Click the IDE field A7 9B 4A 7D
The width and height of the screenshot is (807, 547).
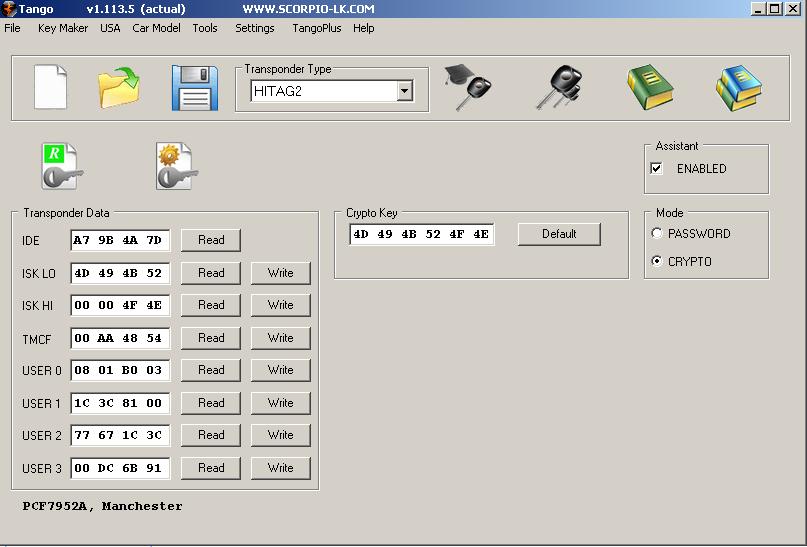(120, 240)
